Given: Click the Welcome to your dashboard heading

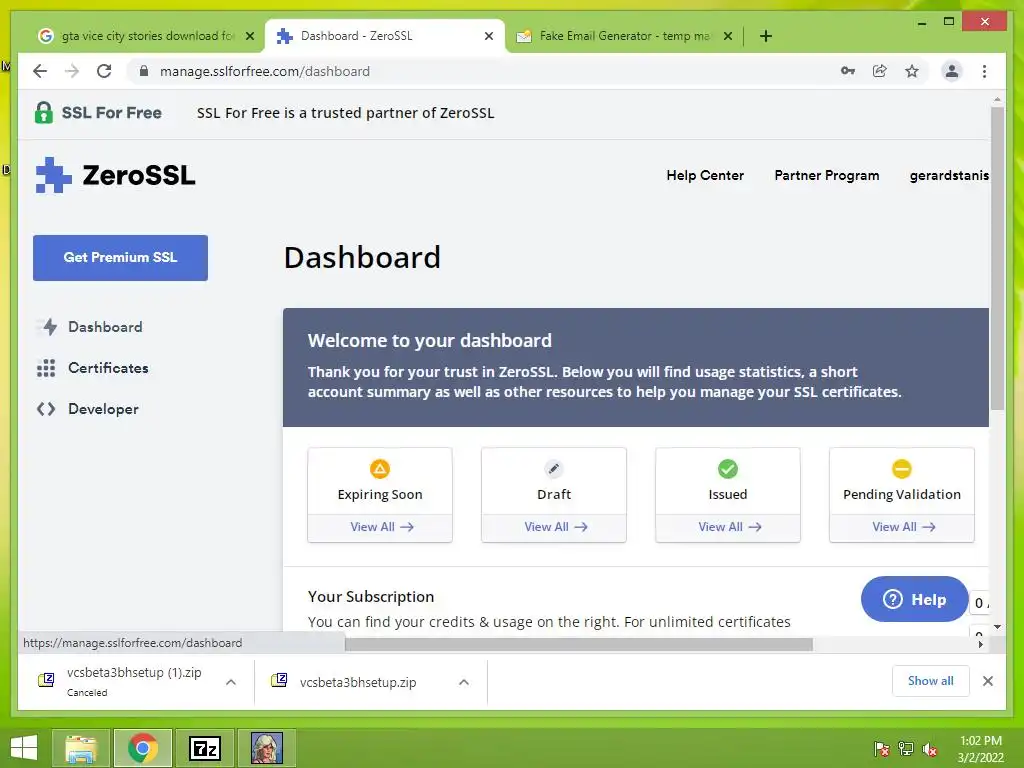Looking at the screenshot, I should (429, 340).
